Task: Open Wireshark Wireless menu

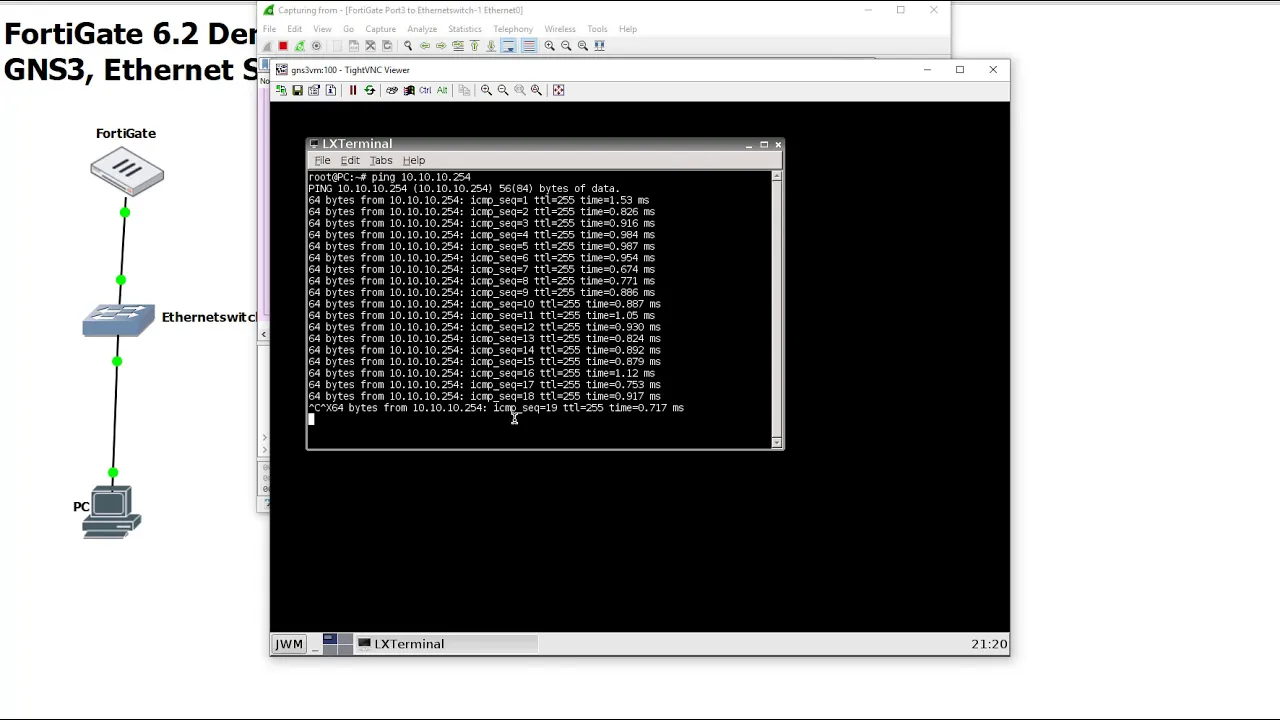Action: (x=560, y=29)
